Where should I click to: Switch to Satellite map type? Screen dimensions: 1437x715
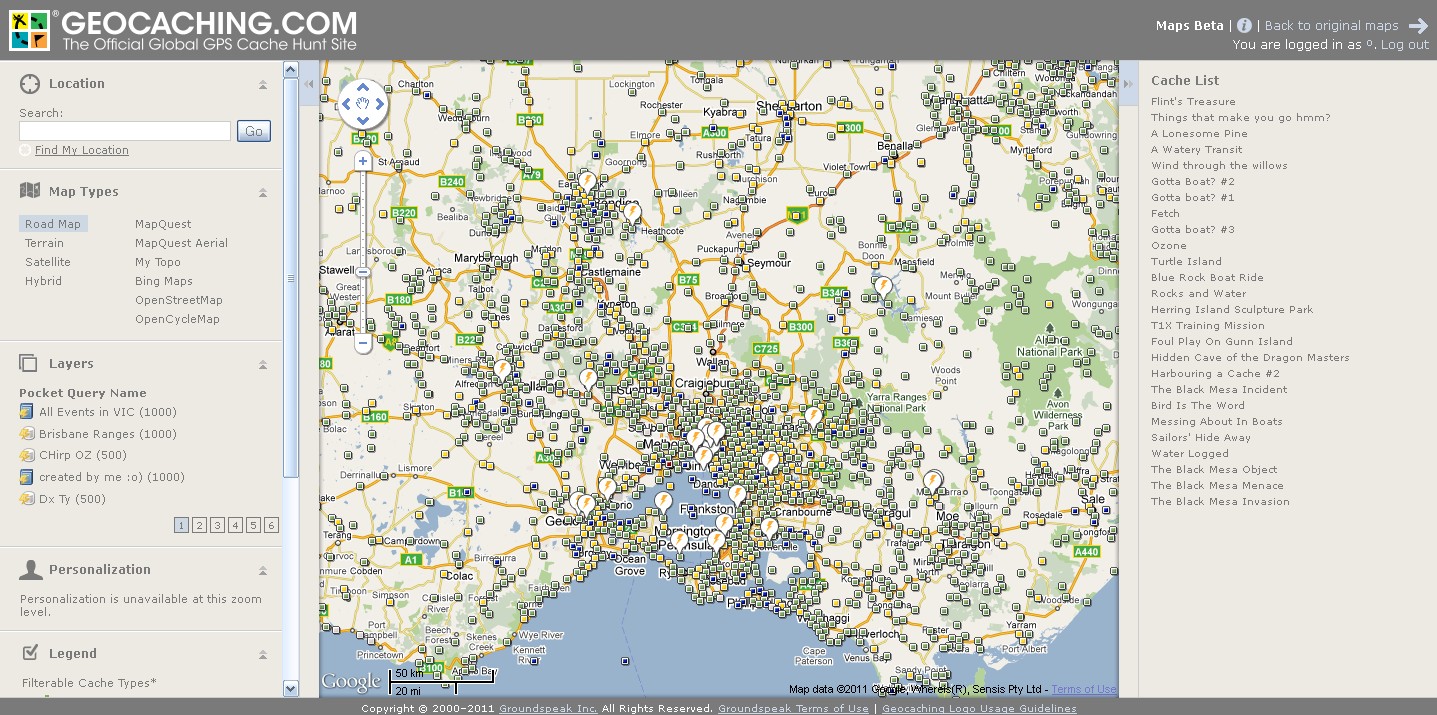click(x=48, y=262)
